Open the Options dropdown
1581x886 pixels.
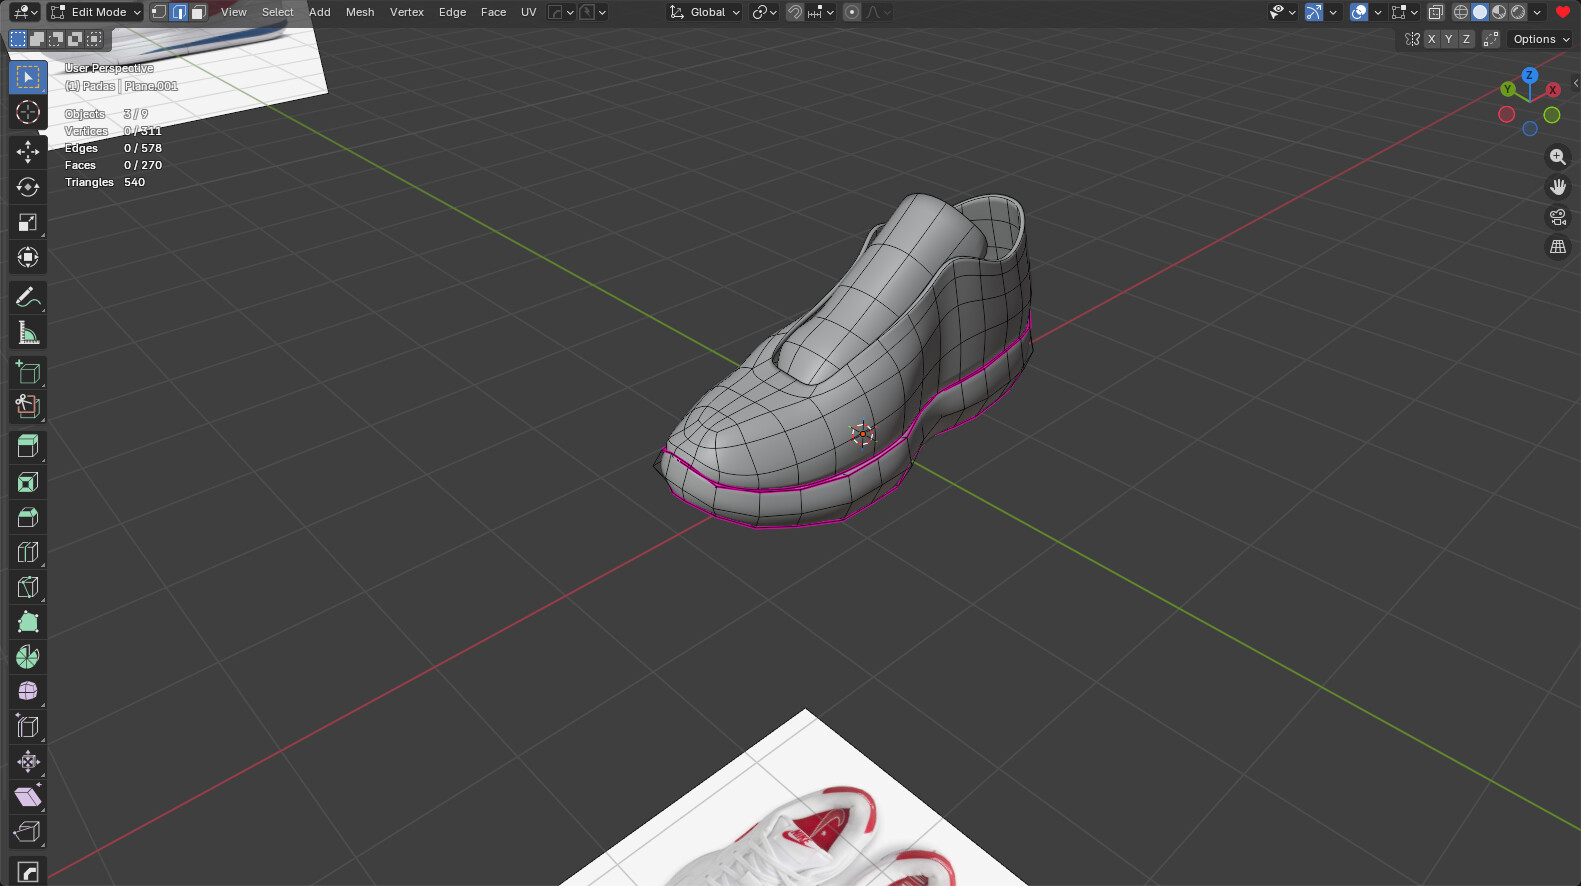pos(1540,39)
